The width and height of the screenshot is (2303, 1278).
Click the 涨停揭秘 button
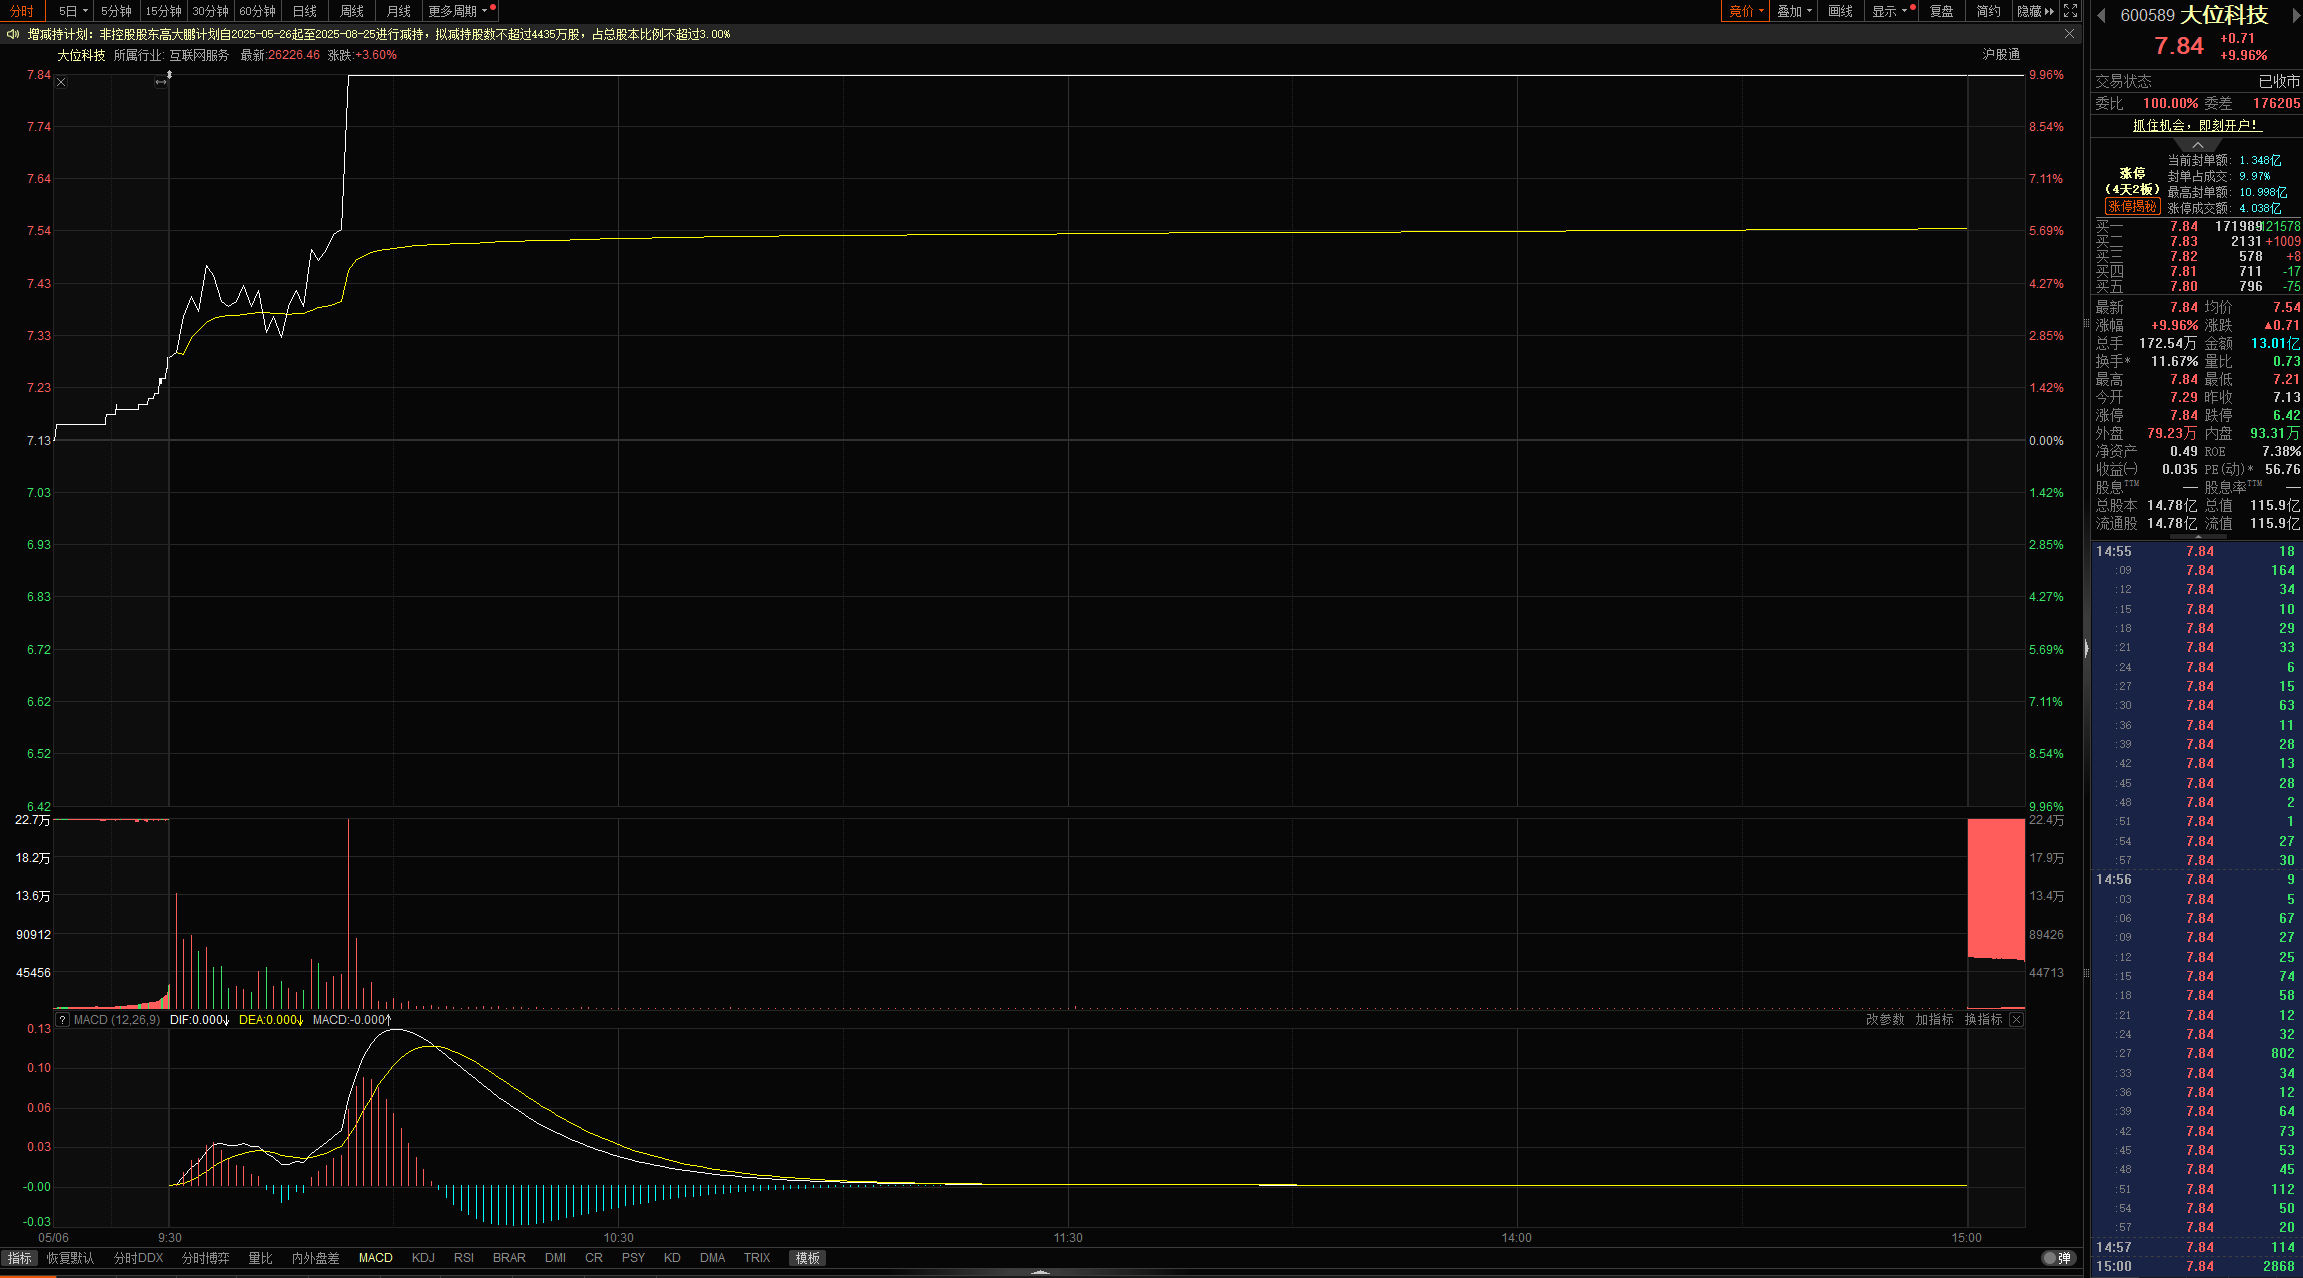coord(2132,206)
